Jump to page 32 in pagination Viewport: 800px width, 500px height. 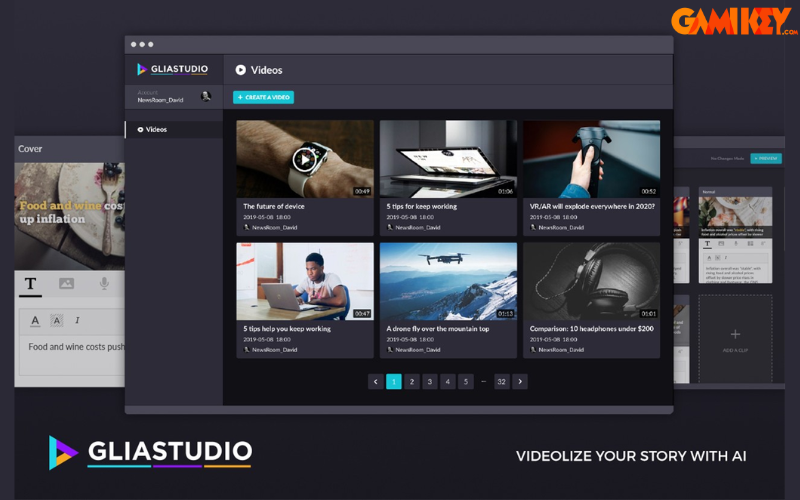pos(502,382)
